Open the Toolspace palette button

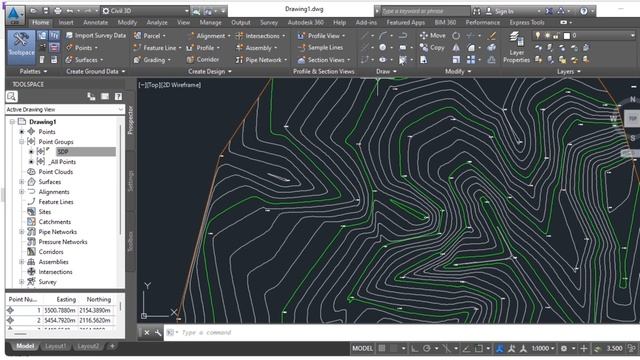click(21, 47)
